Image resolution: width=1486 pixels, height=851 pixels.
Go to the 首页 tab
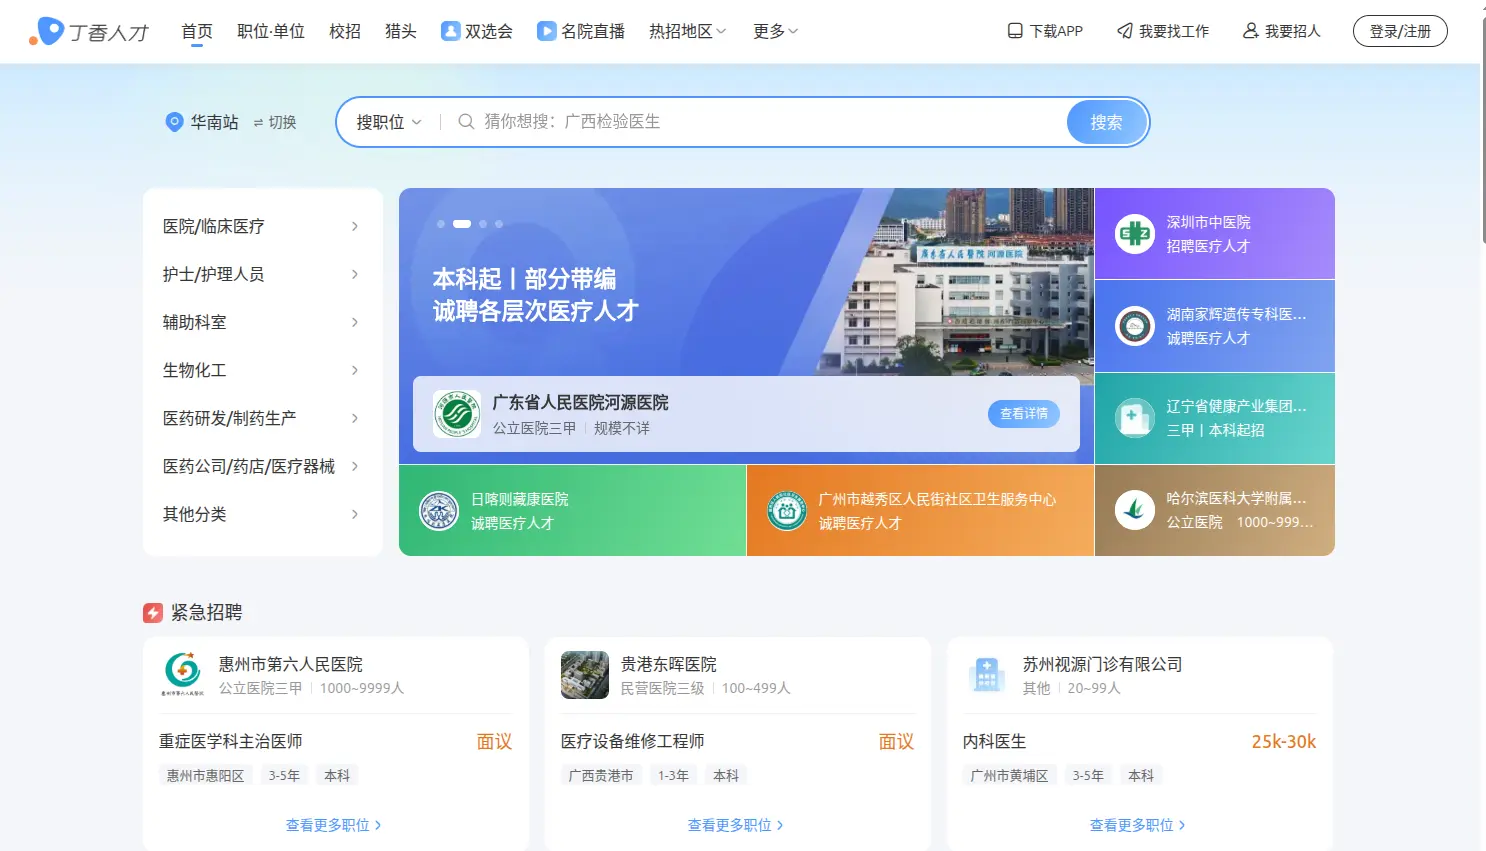click(x=197, y=31)
